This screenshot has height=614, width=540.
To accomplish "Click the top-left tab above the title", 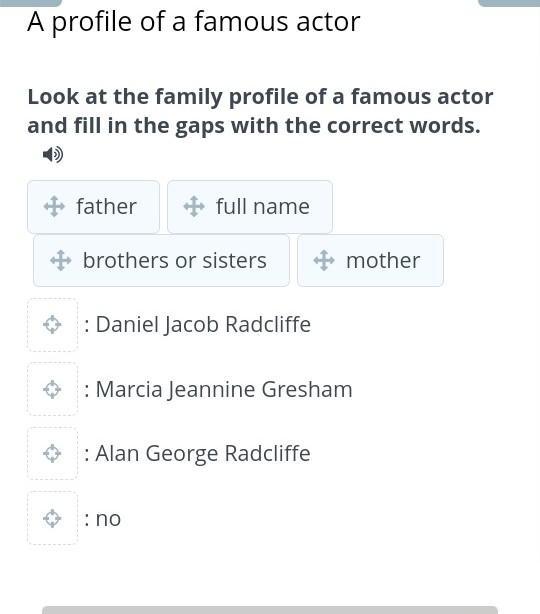I will (31, 3).
